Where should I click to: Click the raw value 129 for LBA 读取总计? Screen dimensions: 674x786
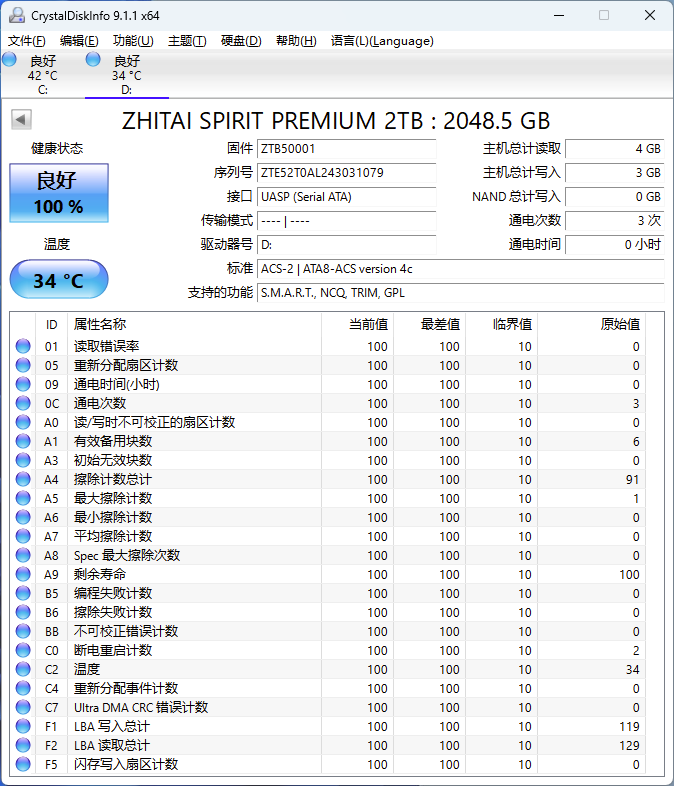pos(629,745)
